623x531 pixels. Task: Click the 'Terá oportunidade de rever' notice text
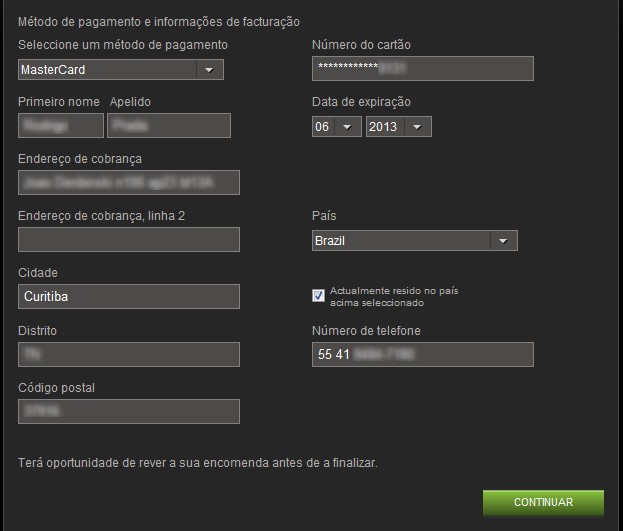click(197, 463)
